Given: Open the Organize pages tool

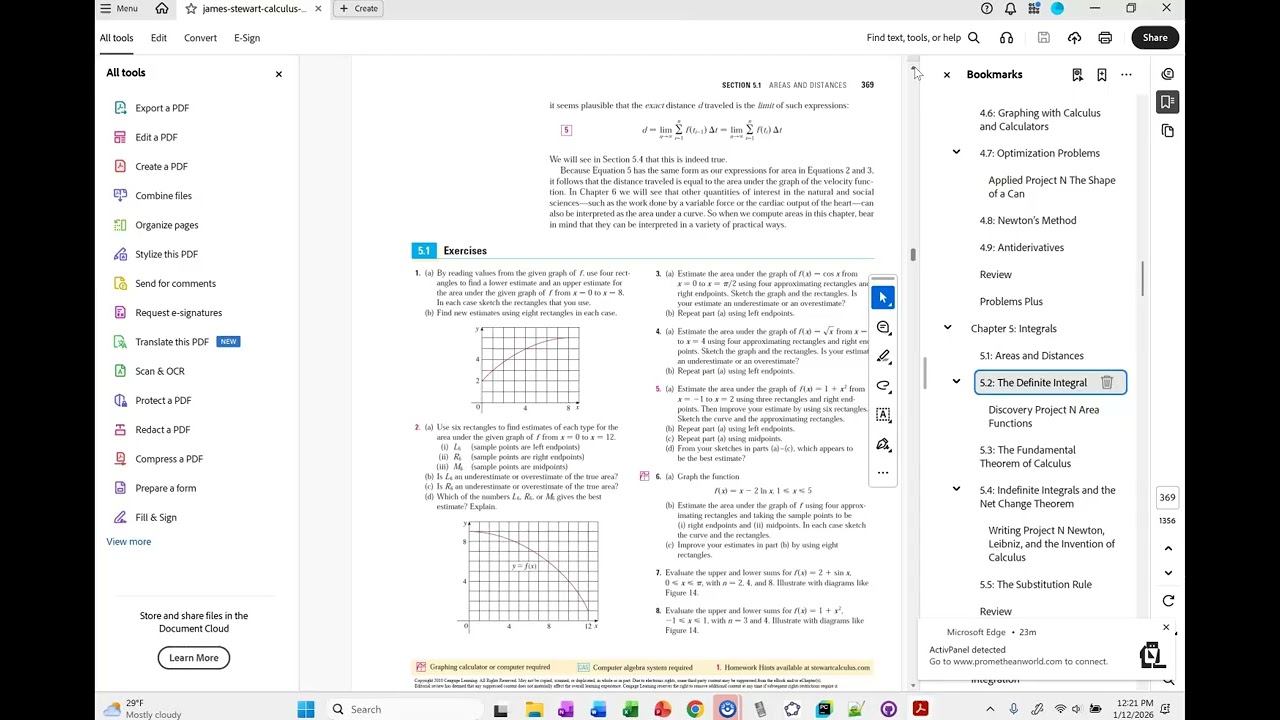Looking at the screenshot, I should (167, 225).
